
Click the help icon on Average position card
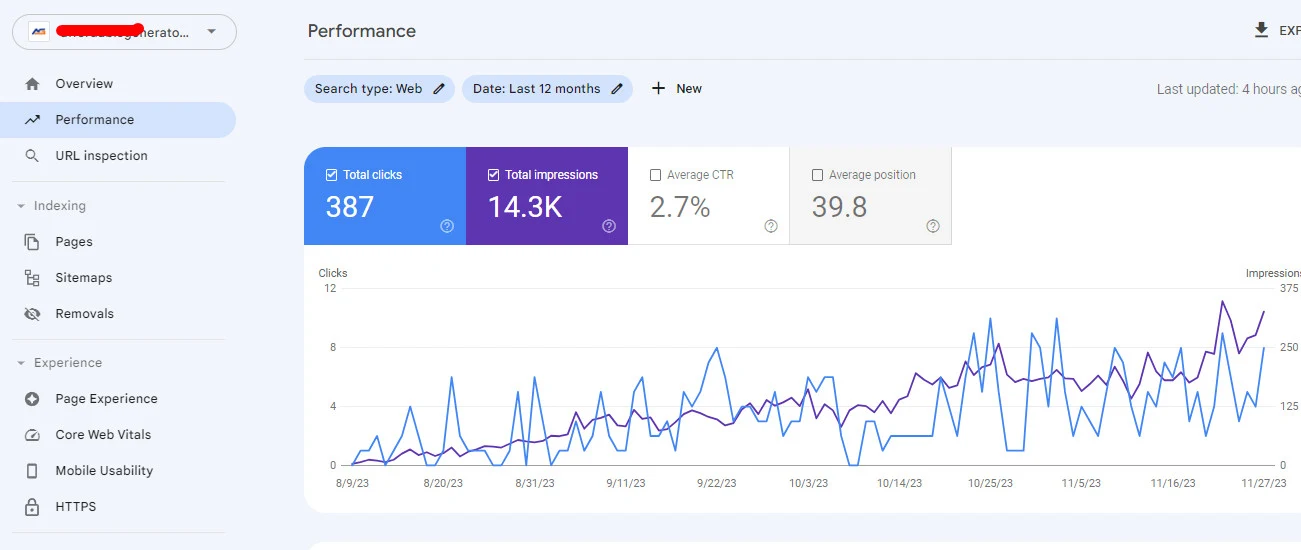(x=933, y=226)
